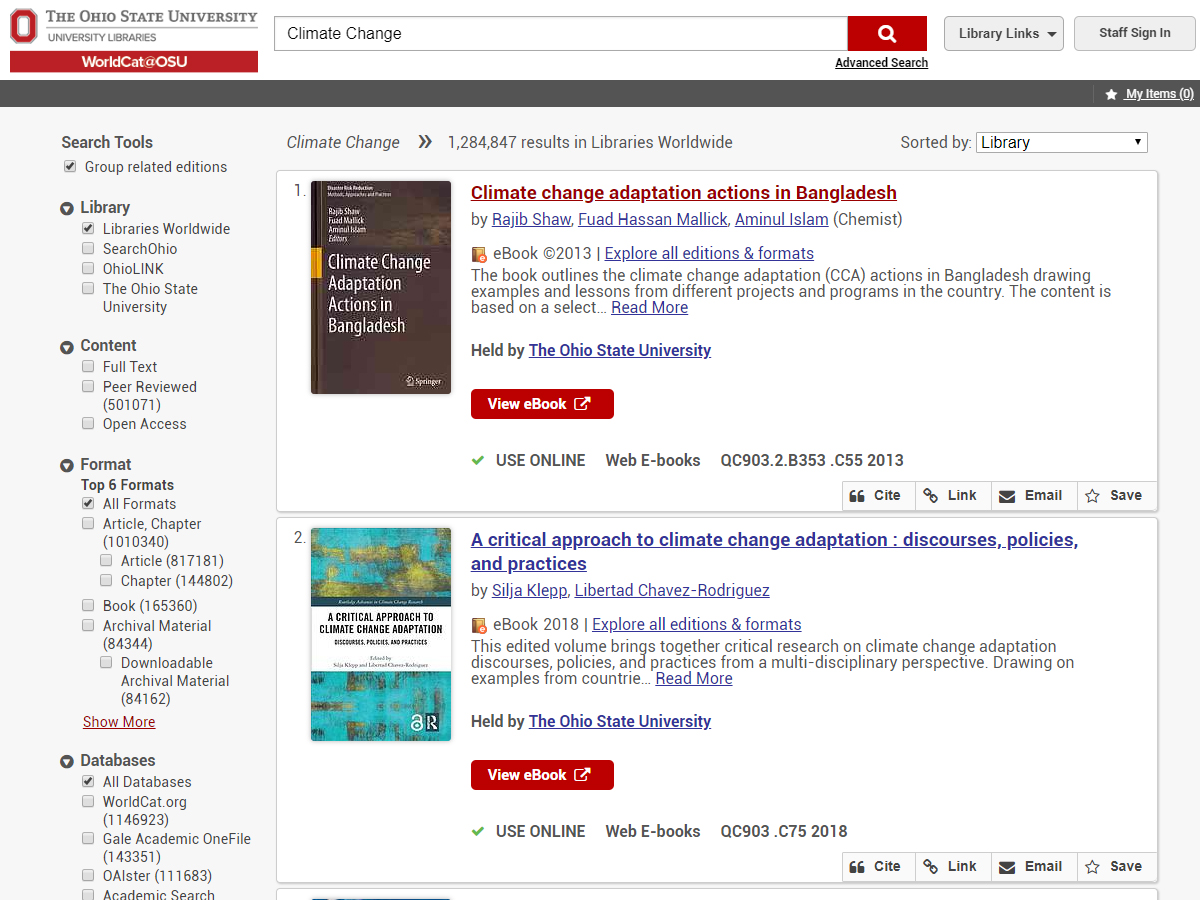This screenshot has width=1200, height=900.
Task: Click the Climate Change search input field
Action: pos(560,34)
